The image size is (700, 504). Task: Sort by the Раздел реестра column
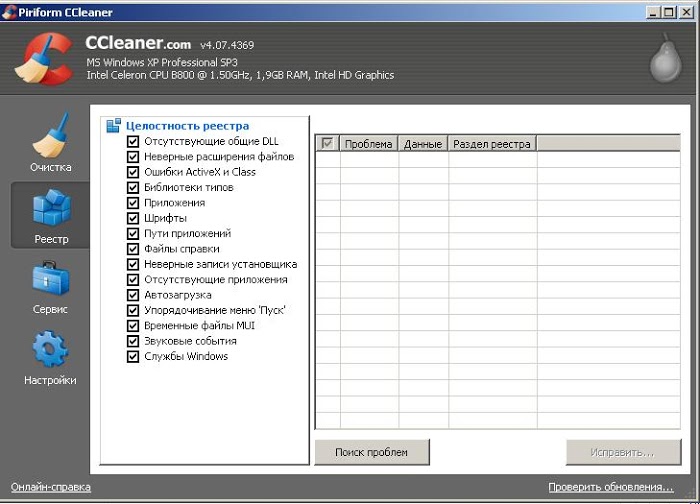point(492,144)
